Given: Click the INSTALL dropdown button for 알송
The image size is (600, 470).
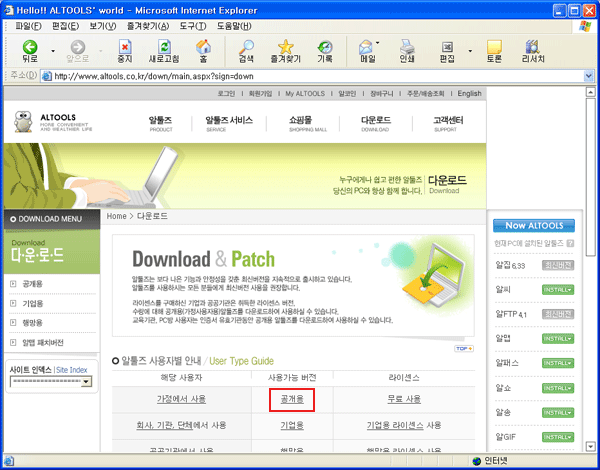Looking at the screenshot, I should coord(558,413).
